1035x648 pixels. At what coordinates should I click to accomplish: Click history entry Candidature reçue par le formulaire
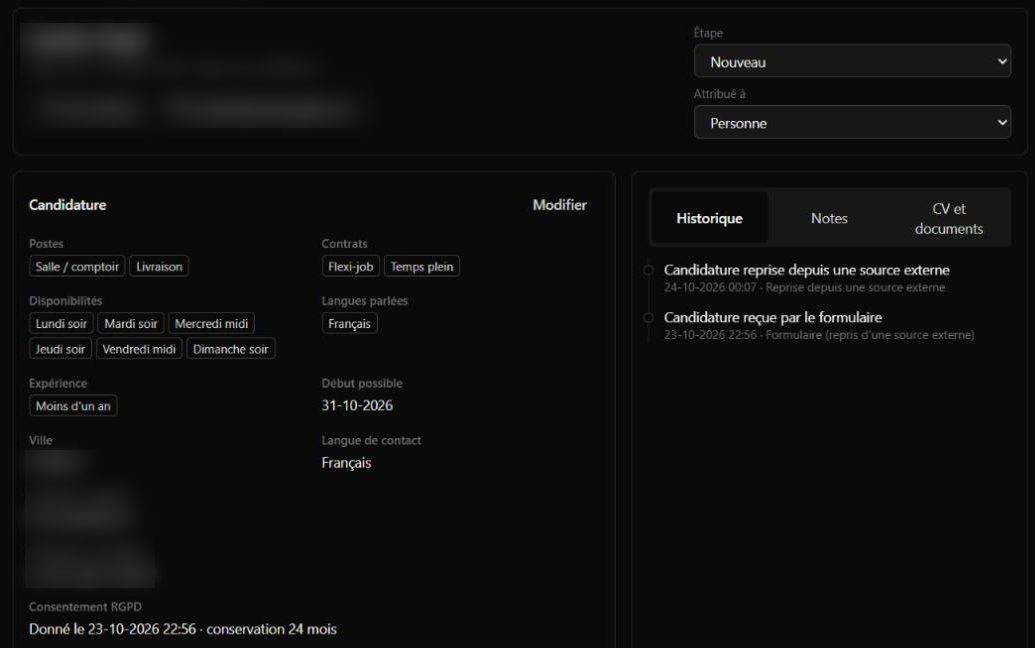tap(773, 317)
